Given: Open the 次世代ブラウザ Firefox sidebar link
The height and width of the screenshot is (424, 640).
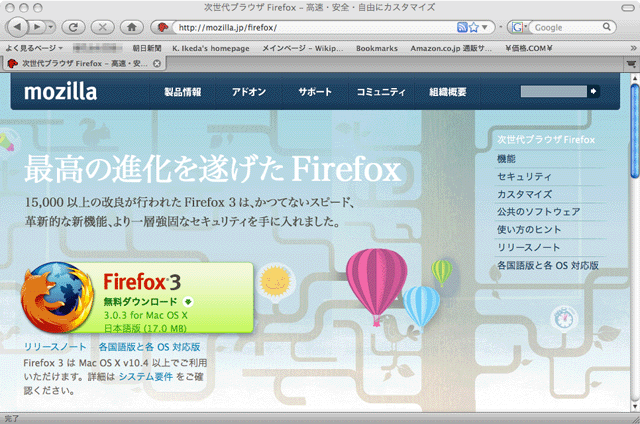Looking at the screenshot, I should (x=546, y=140).
